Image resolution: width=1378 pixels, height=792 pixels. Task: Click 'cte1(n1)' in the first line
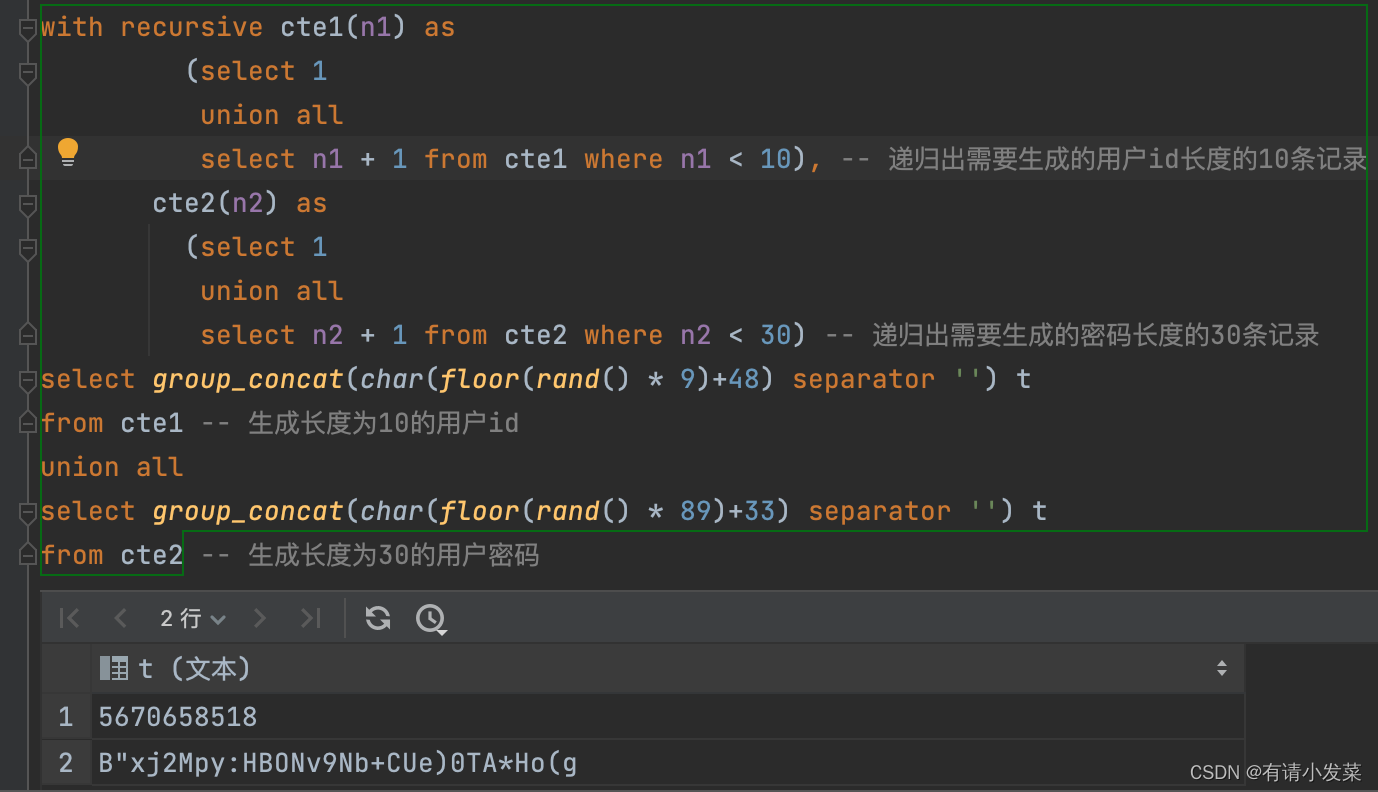[x=343, y=27]
